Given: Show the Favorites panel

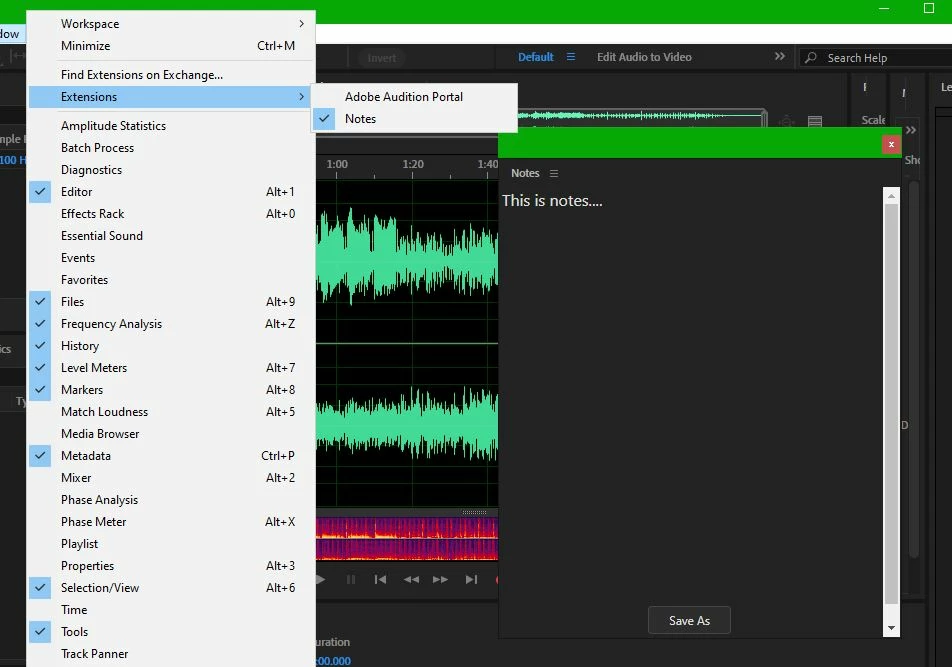Looking at the screenshot, I should [x=172, y=280].
